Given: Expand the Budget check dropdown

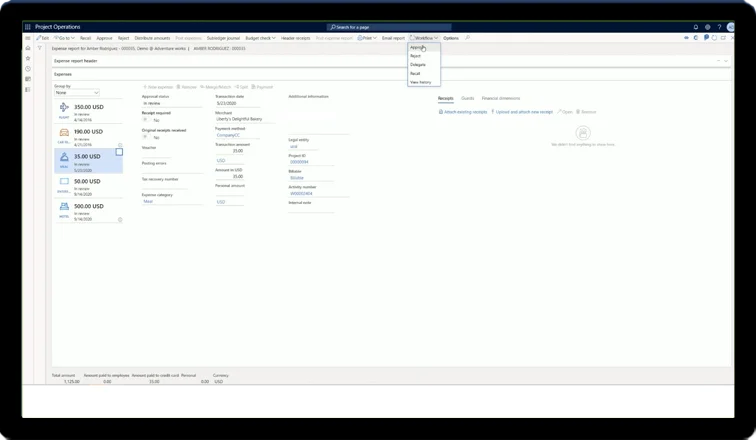Looking at the screenshot, I should coord(261,37).
